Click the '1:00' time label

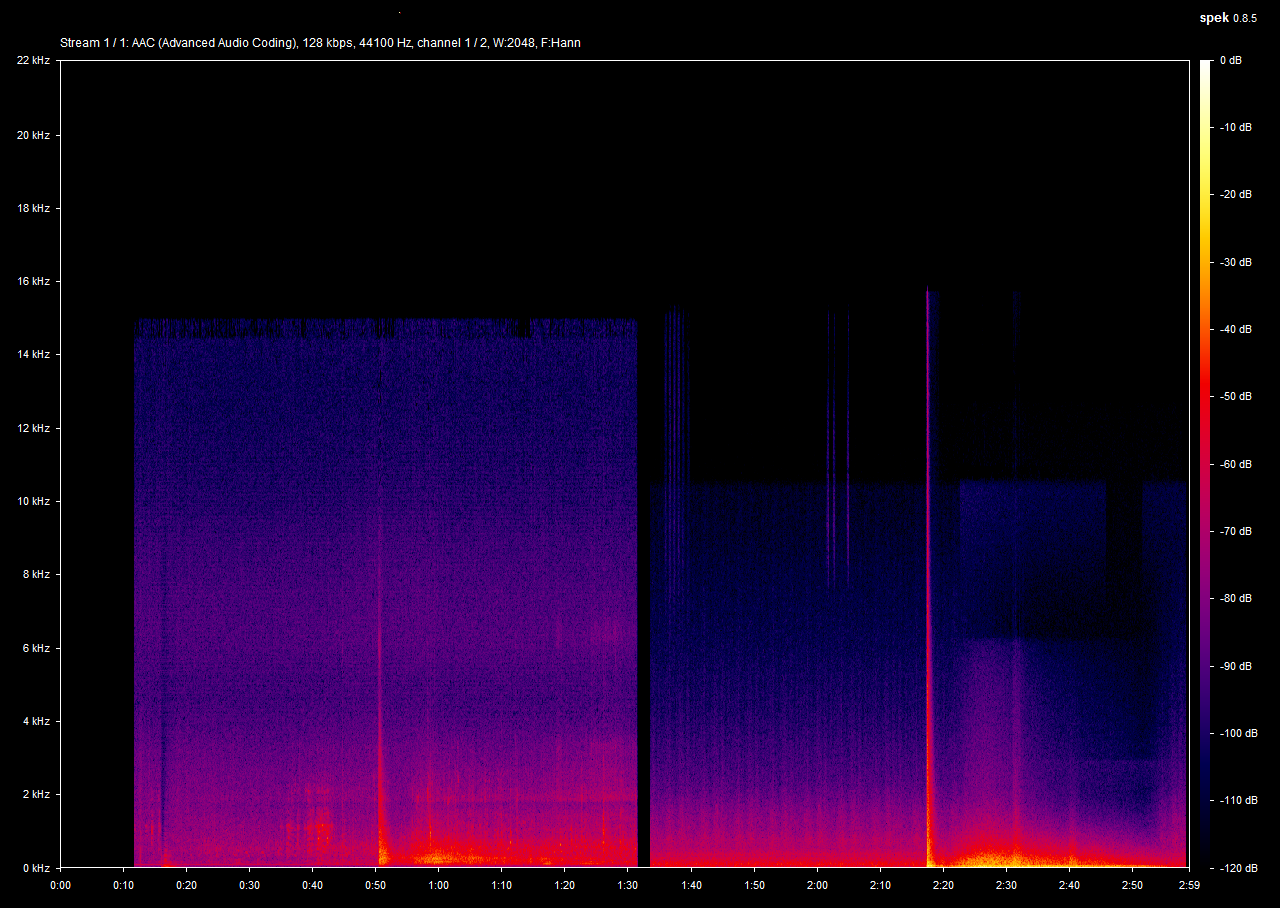[x=438, y=885]
